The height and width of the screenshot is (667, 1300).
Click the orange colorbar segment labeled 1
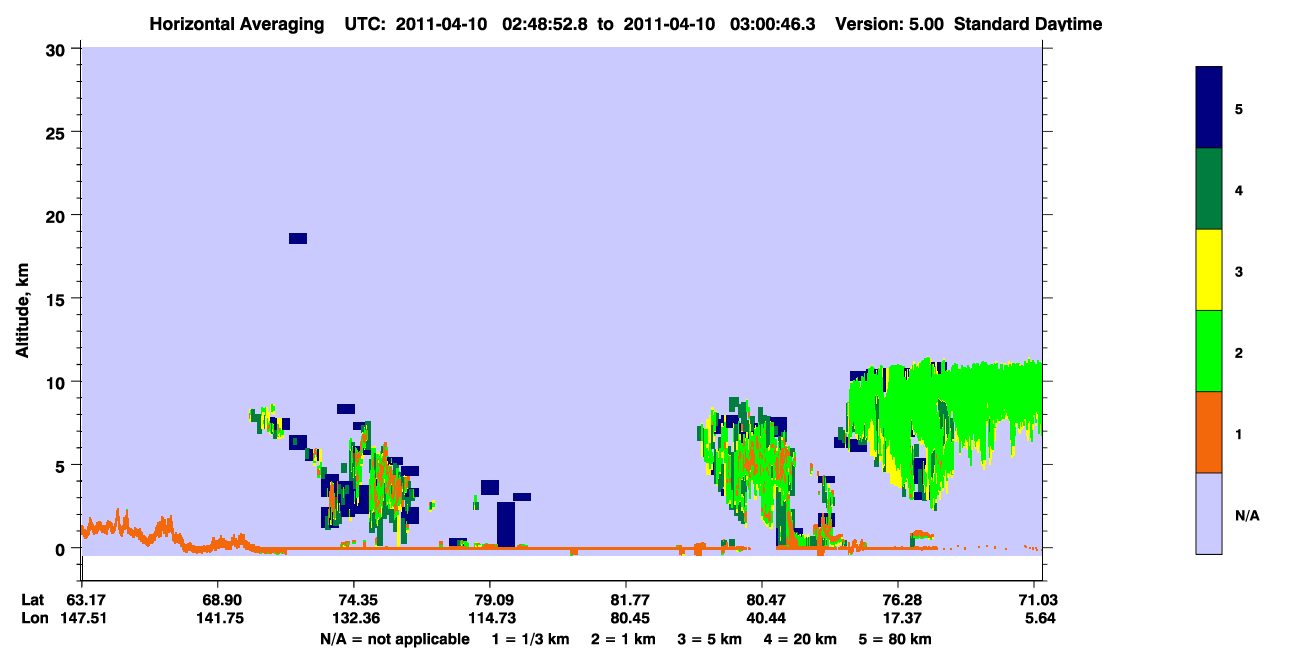(1209, 432)
